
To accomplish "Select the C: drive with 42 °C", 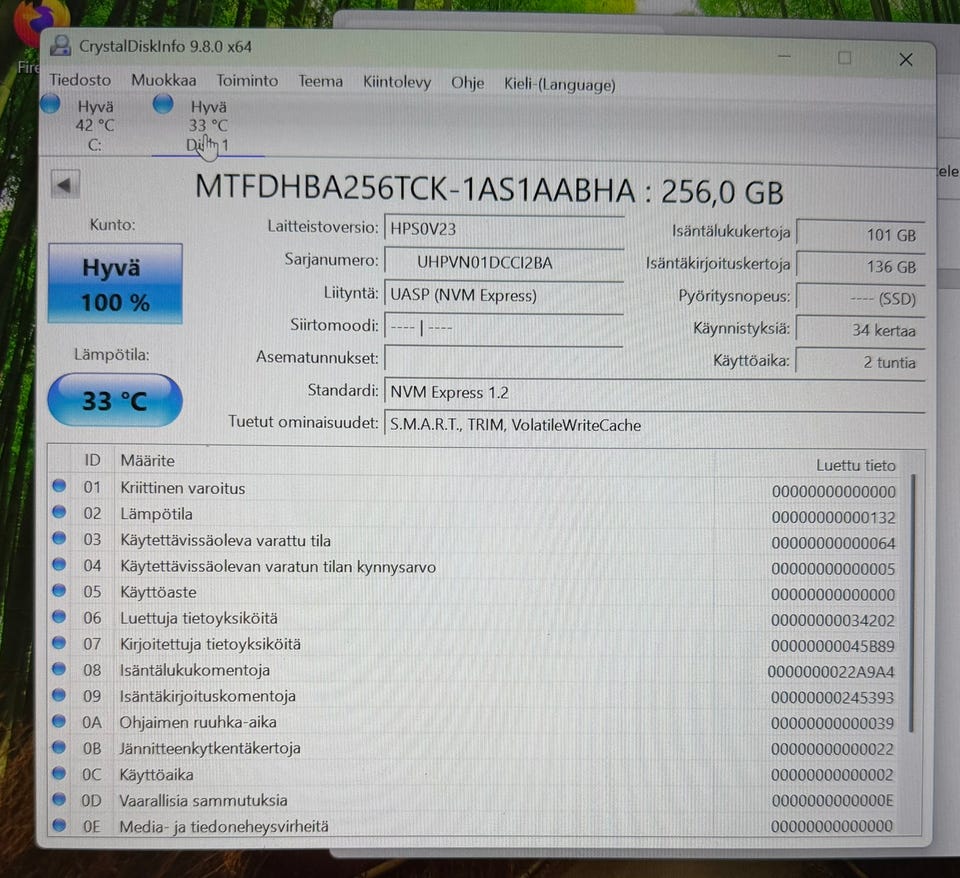I will point(95,126).
